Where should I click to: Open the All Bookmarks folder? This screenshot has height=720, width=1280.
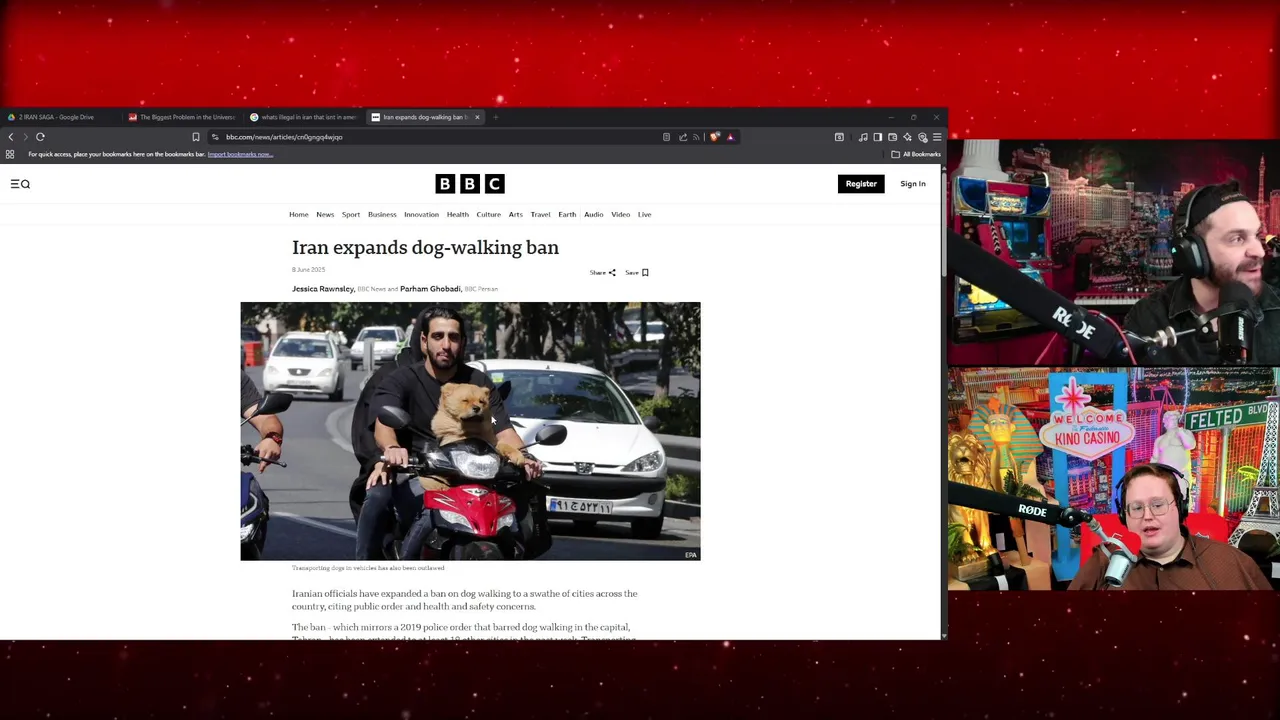[916, 154]
